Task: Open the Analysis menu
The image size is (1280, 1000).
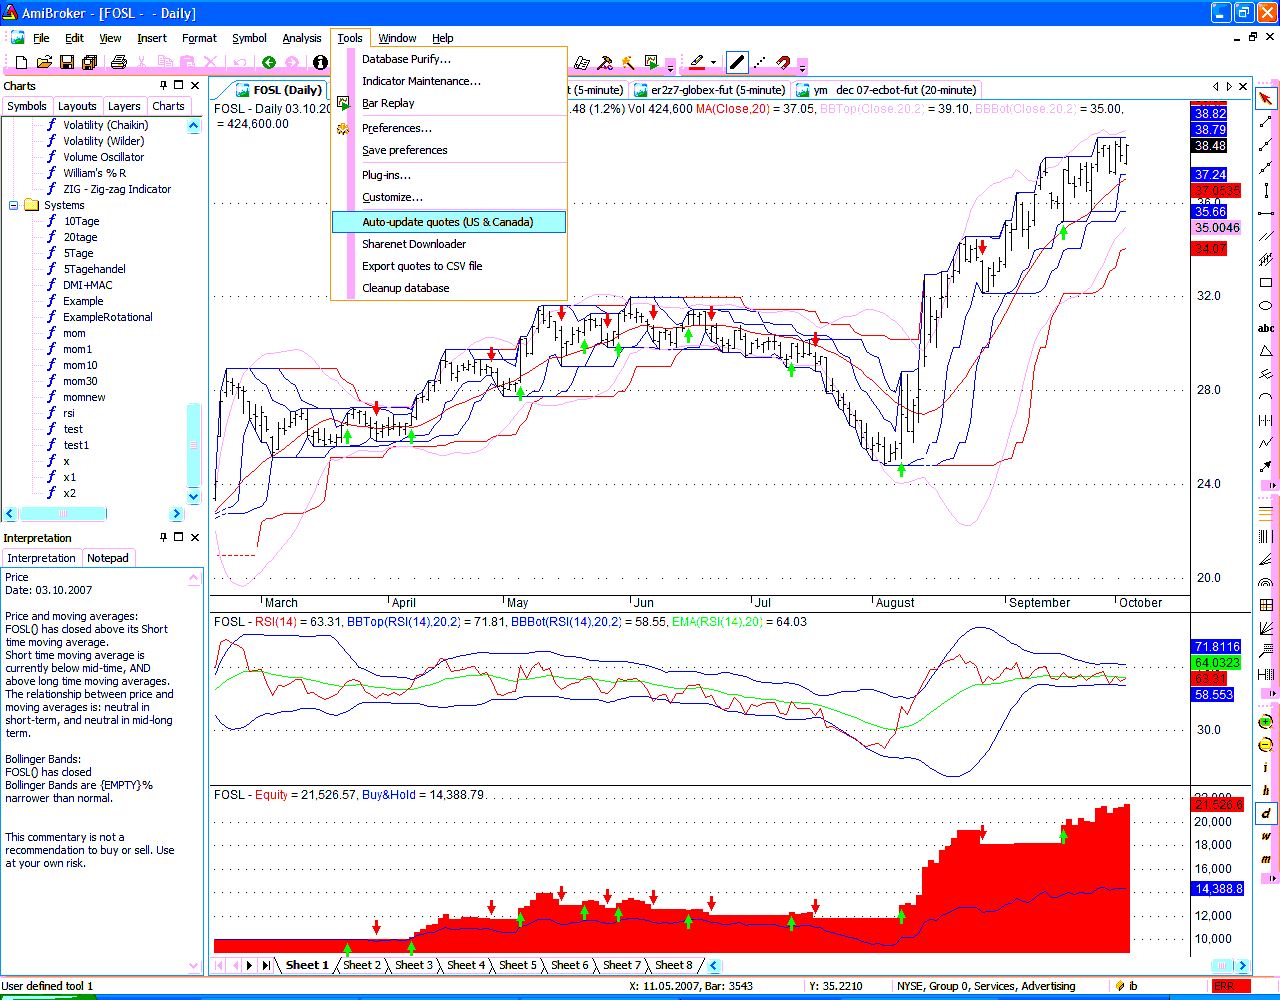Action: pos(302,38)
